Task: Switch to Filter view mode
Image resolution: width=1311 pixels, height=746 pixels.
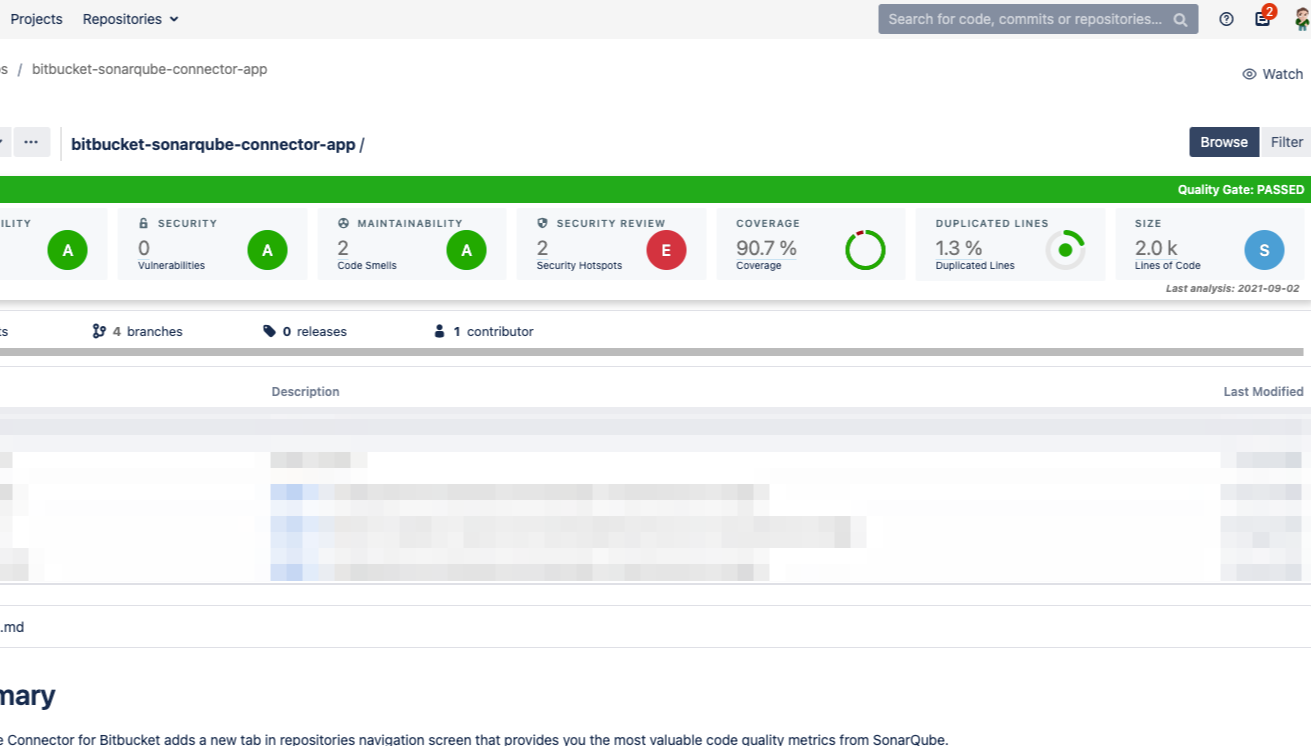Action: 1286,142
